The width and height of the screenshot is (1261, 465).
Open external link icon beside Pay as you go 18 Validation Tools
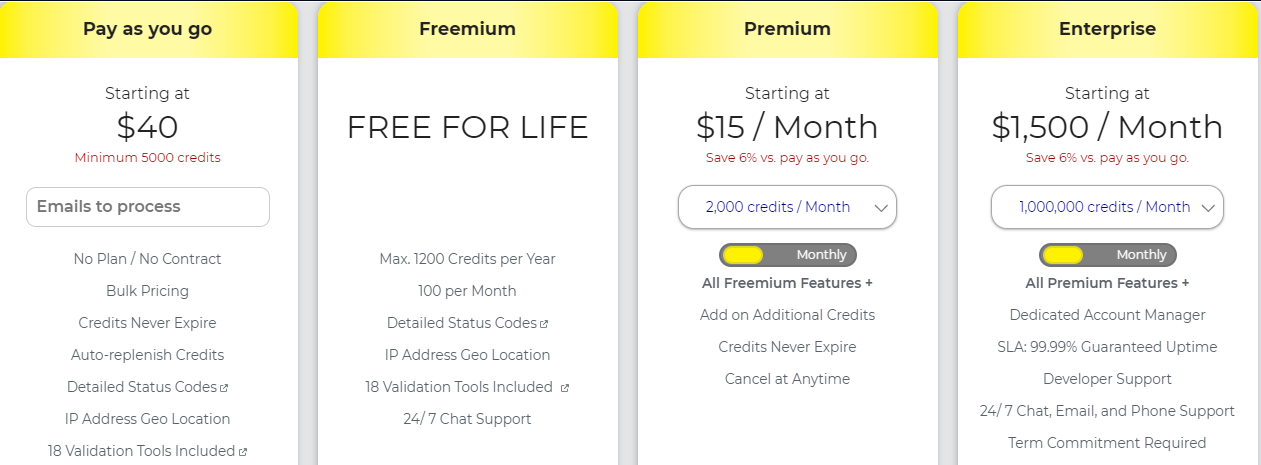point(243,452)
